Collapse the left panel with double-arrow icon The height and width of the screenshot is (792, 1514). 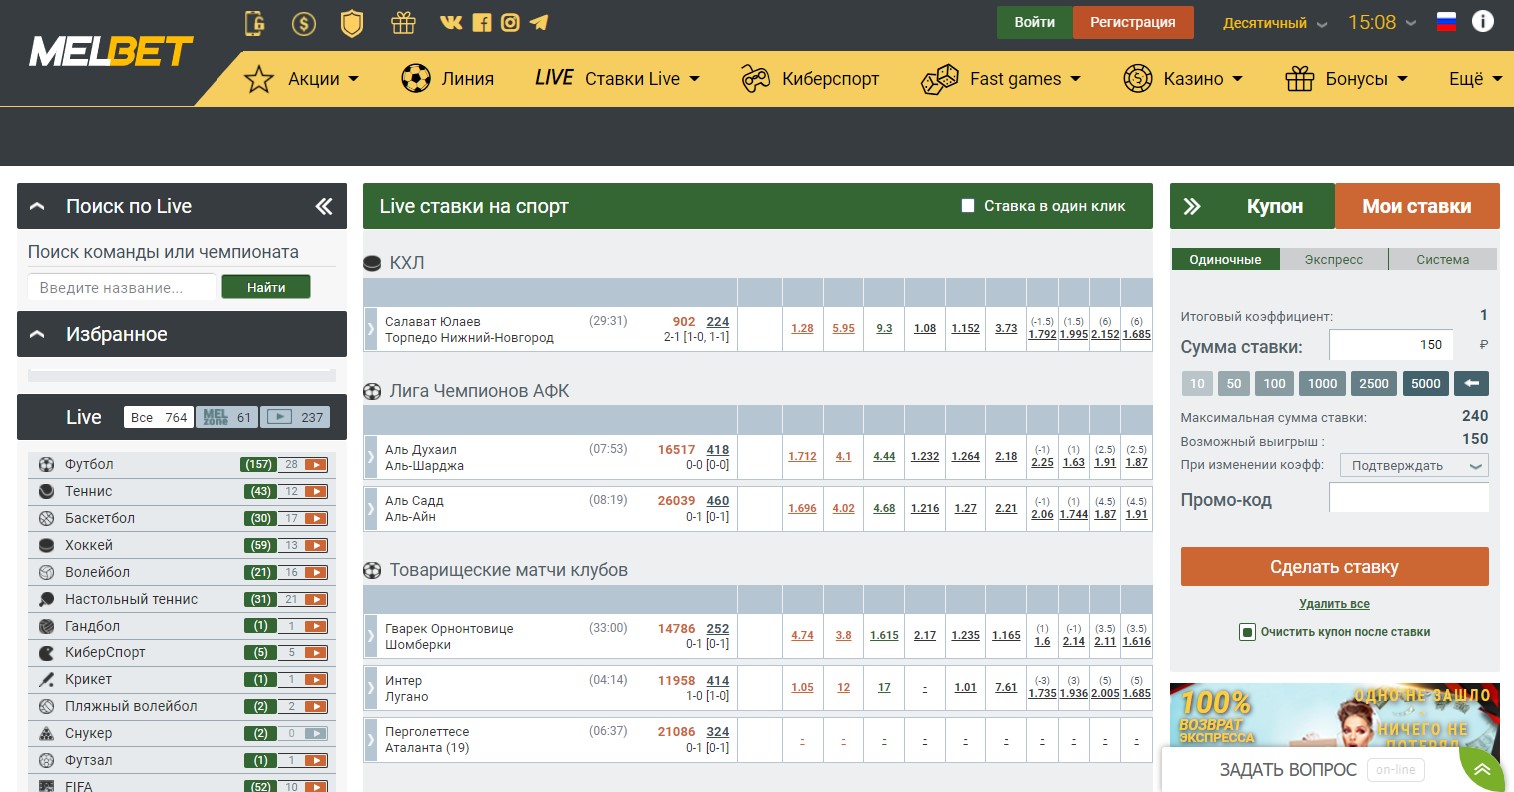coord(324,206)
